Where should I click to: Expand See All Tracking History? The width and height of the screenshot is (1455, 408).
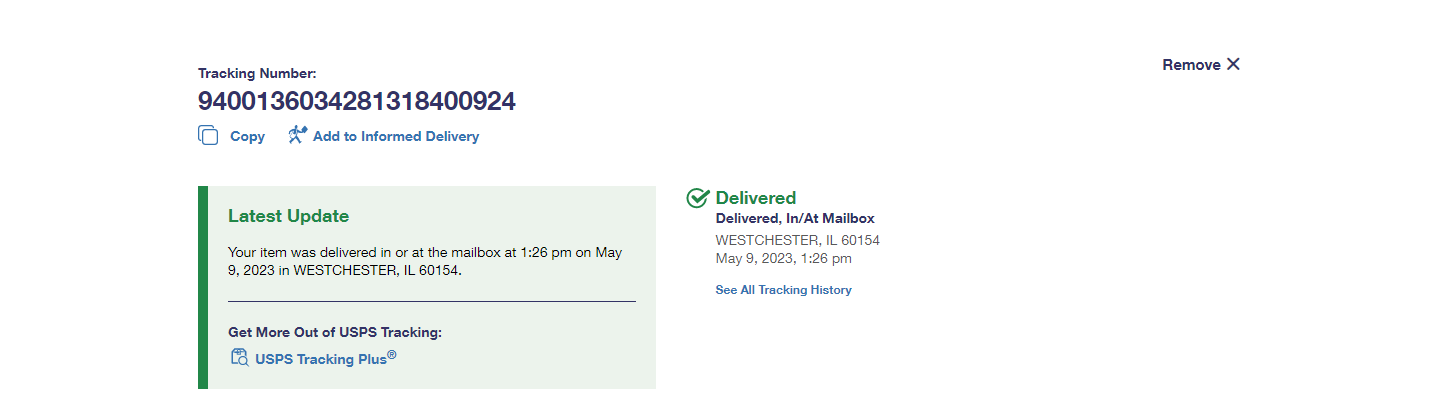click(783, 290)
